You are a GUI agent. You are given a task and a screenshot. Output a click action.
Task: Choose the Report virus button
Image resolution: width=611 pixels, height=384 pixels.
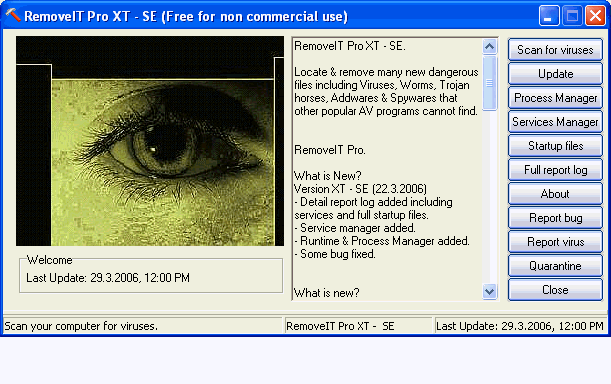pyautogui.click(x=555, y=242)
